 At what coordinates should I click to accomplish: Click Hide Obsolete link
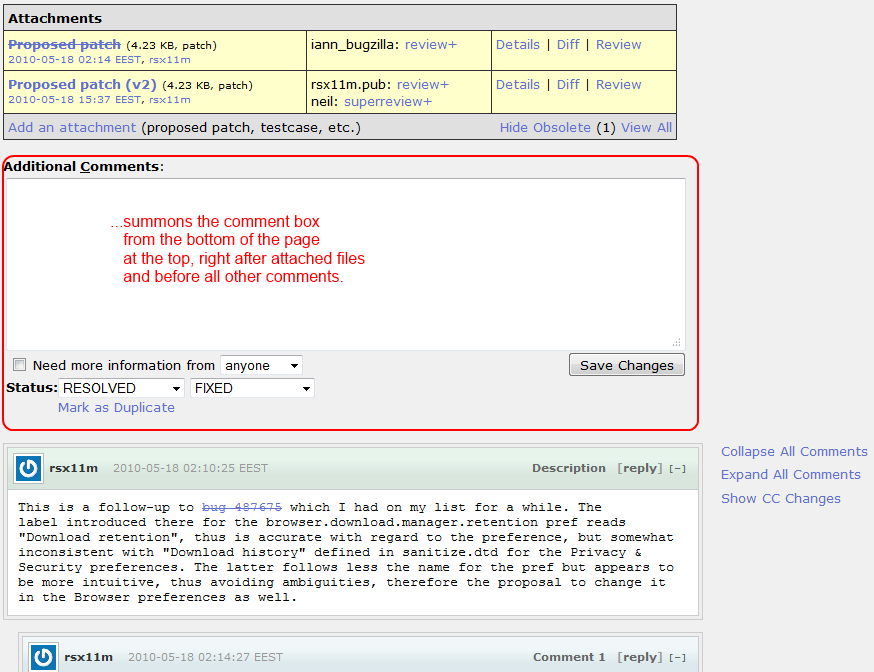[x=545, y=128]
